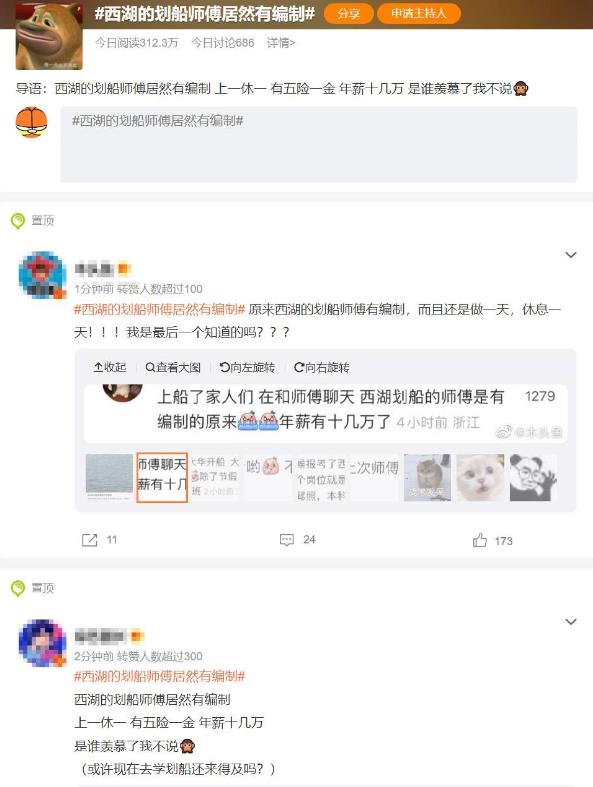Click the first post author's avatar

point(42,275)
